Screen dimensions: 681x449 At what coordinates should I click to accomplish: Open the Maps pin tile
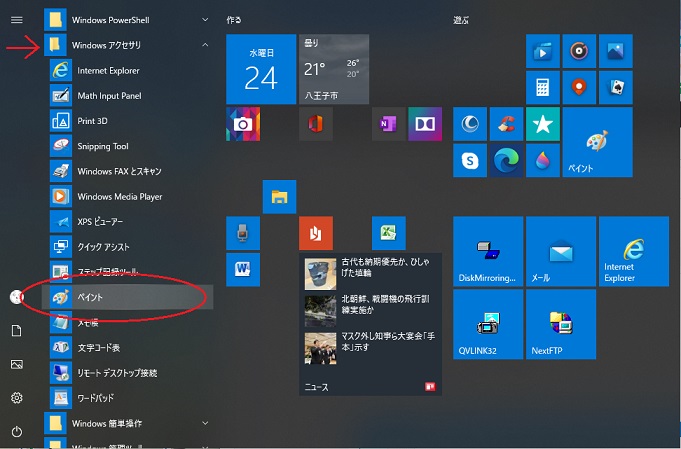click(x=579, y=88)
